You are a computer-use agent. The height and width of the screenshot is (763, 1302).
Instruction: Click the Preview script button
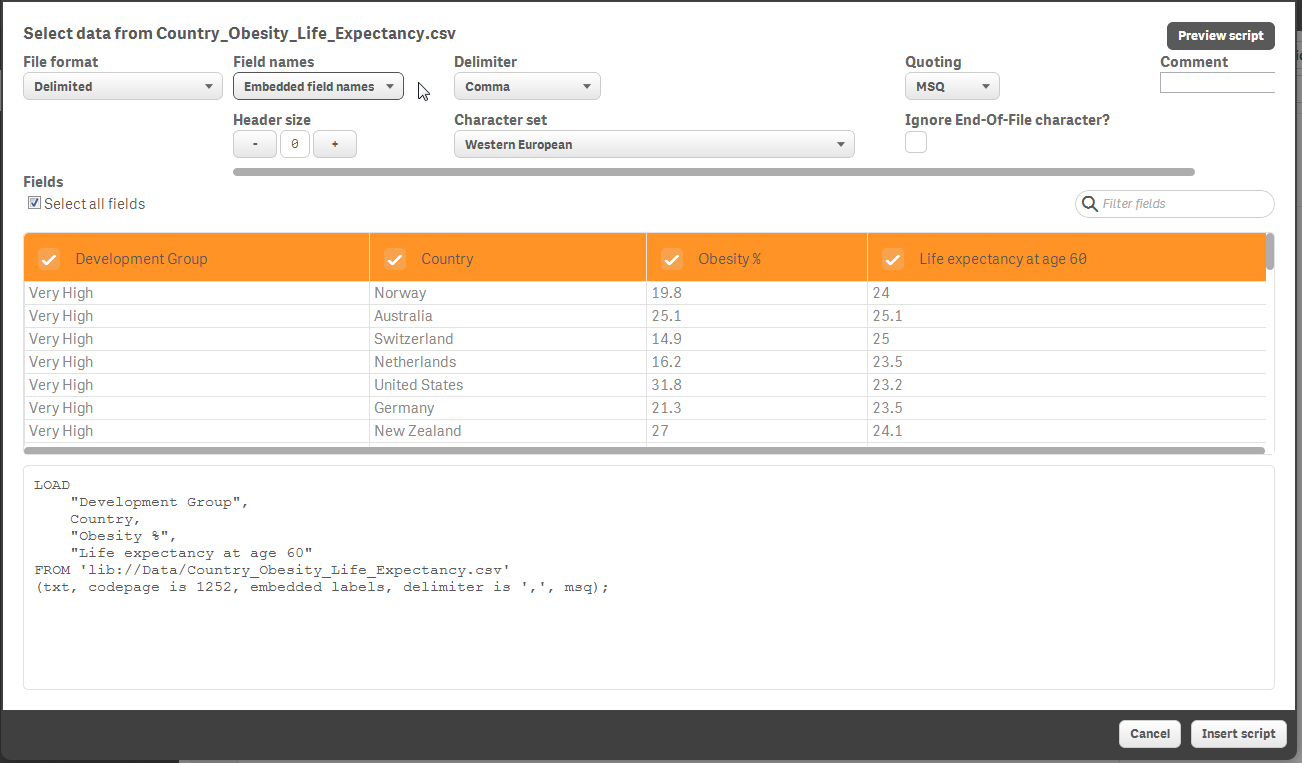click(1220, 35)
